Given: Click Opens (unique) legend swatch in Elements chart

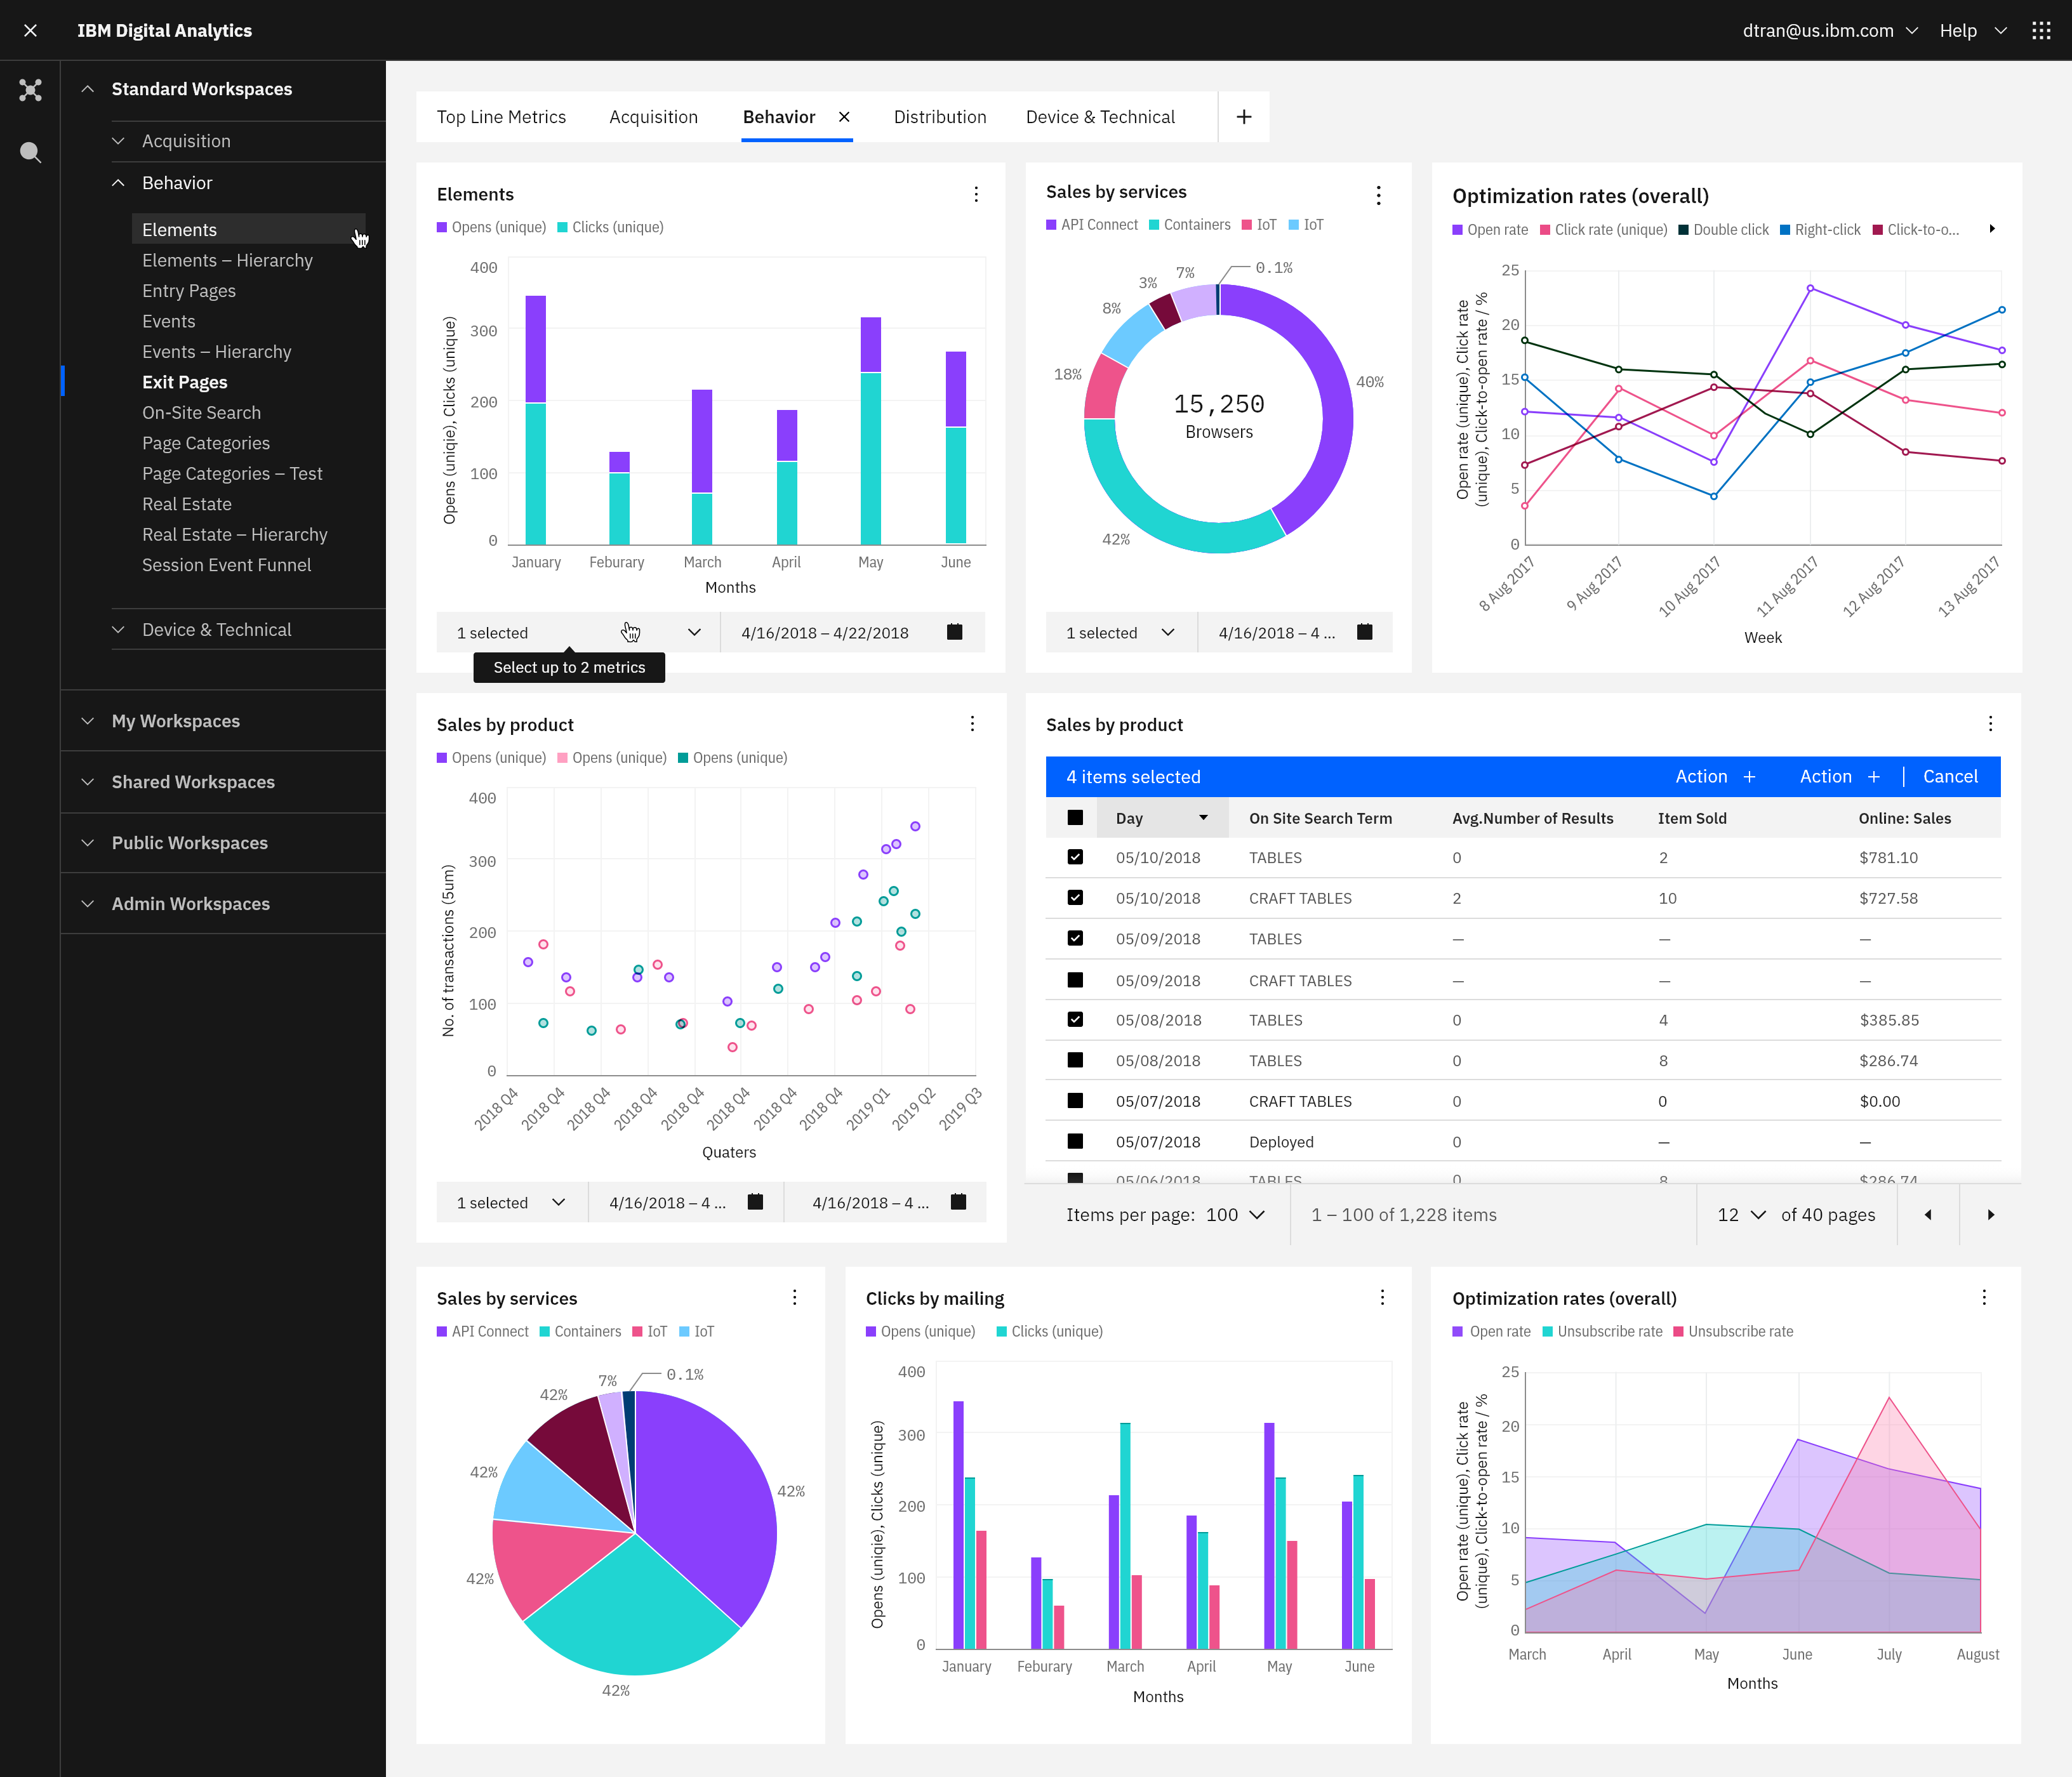Looking at the screenshot, I should (442, 227).
